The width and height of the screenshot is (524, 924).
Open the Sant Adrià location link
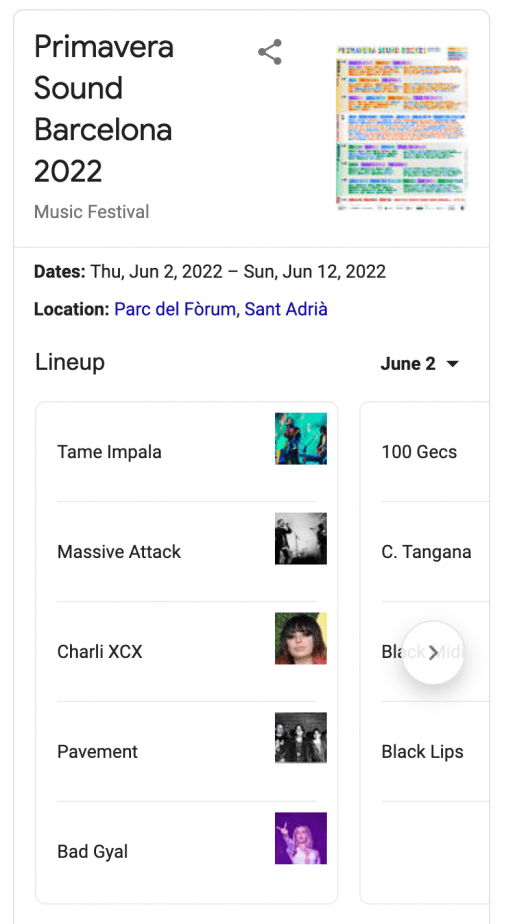[286, 309]
